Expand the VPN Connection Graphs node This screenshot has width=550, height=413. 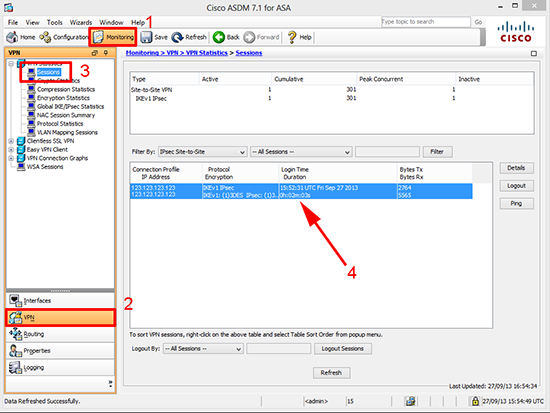coord(11,158)
